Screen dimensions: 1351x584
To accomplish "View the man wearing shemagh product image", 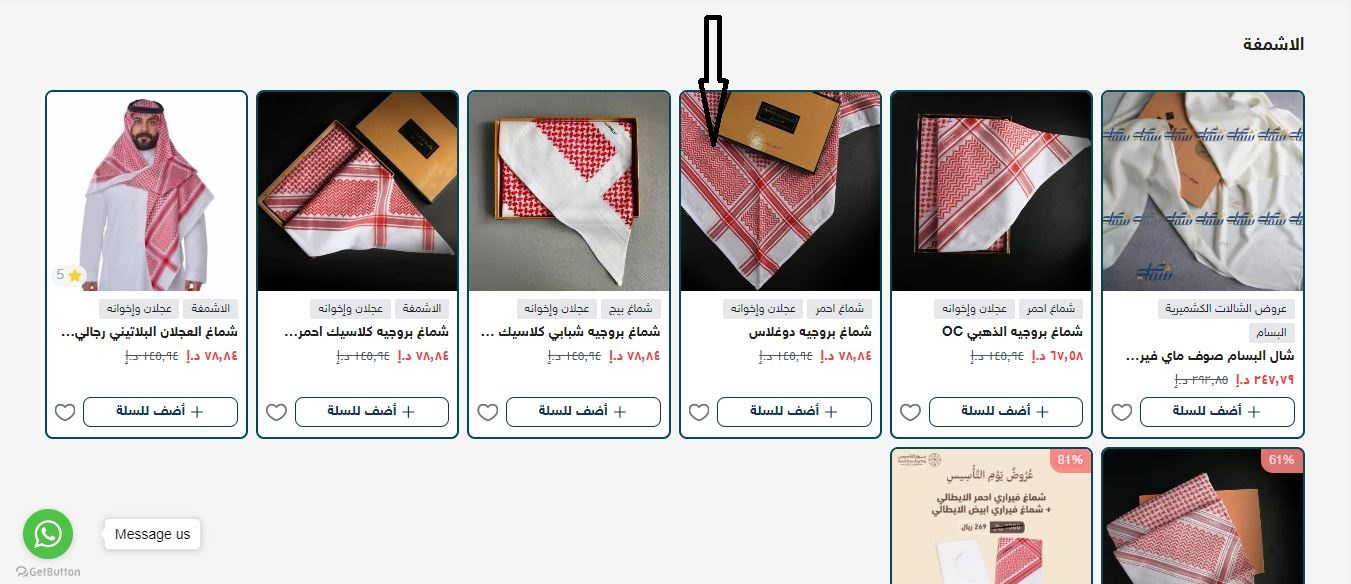I will point(146,192).
